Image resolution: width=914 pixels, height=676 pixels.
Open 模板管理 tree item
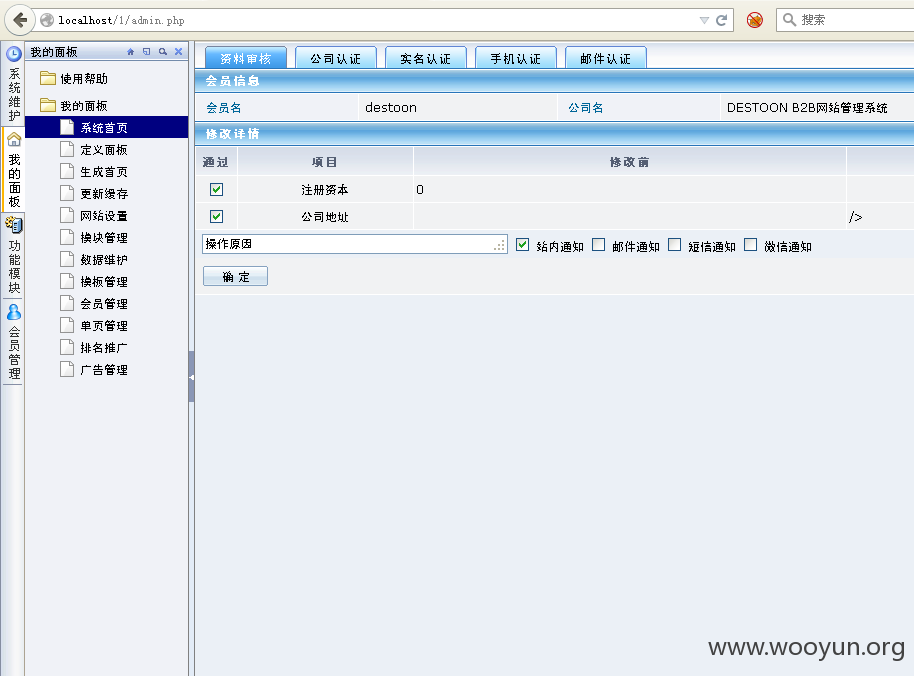(x=104, y=282)
